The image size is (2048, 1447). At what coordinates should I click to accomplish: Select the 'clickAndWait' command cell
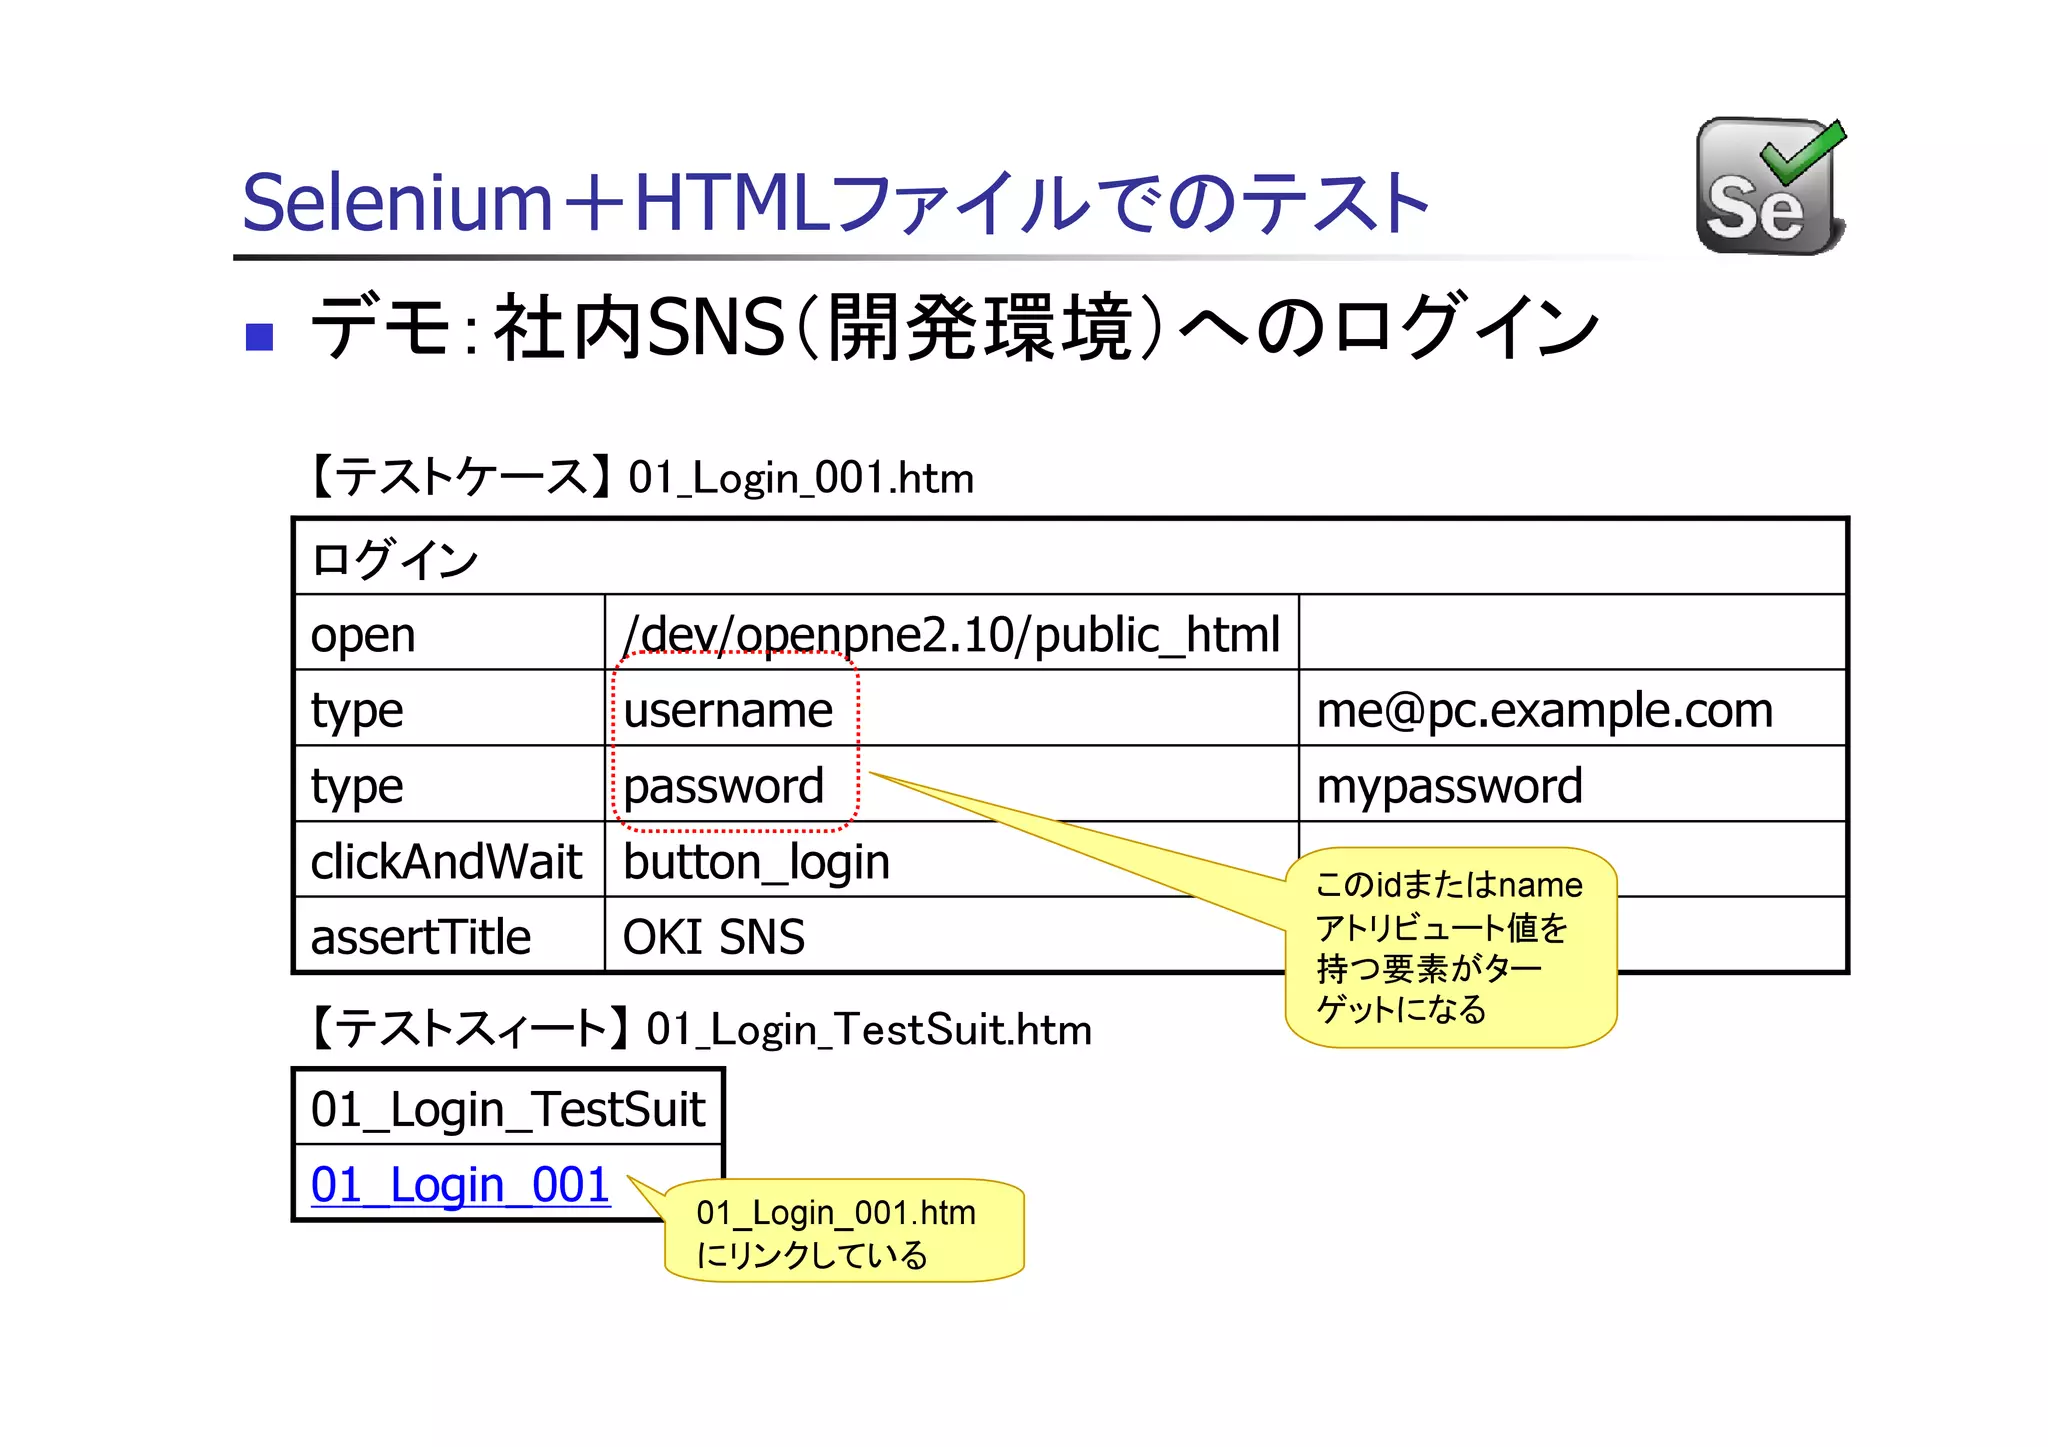click(x=450, y=860)
